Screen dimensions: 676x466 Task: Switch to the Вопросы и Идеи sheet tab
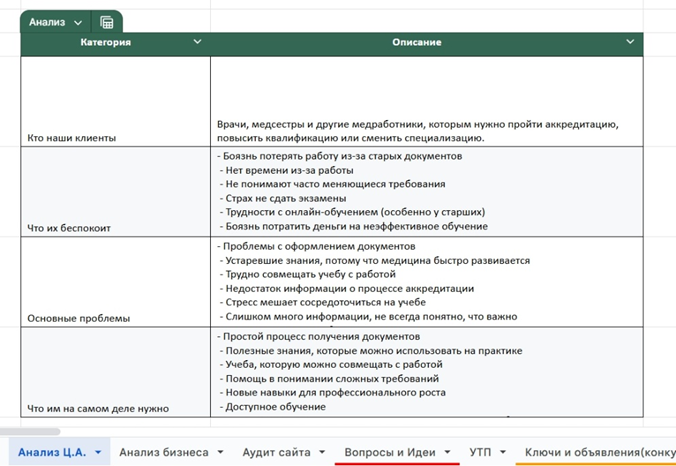coord(390,452)
